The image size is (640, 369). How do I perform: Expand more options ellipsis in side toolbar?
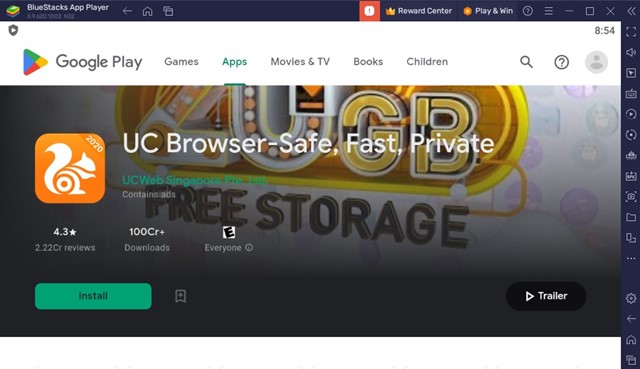coord(631,258)
